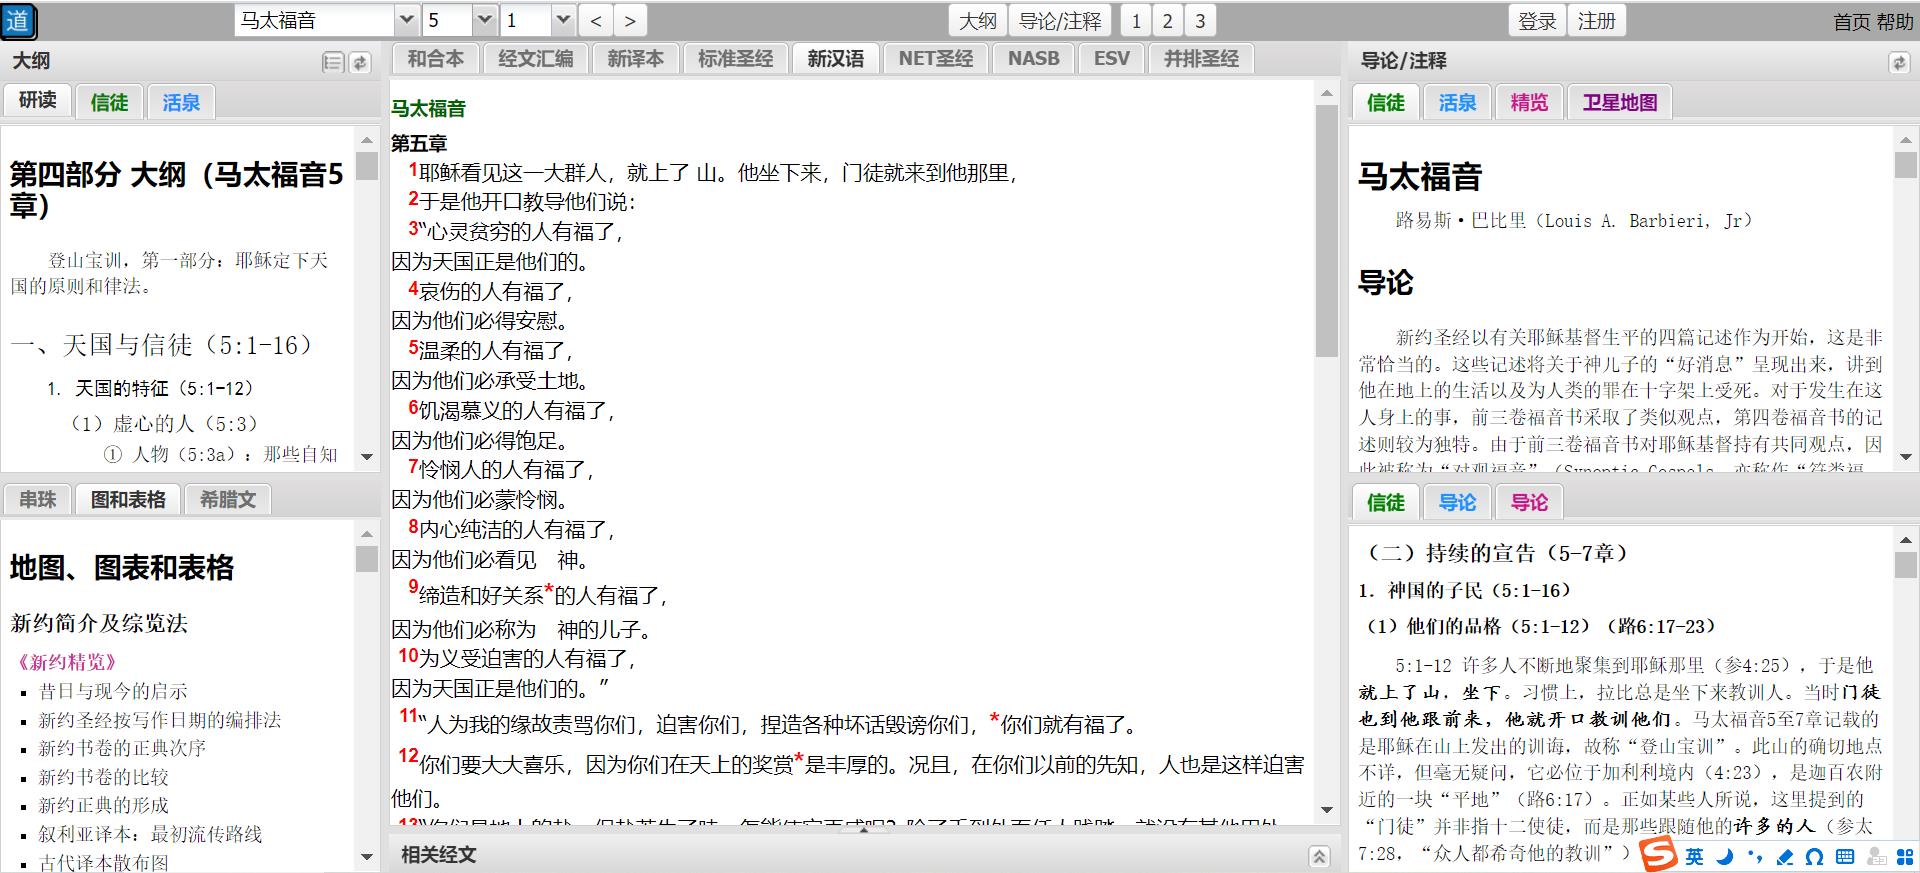Open the verse number 1 dropdown
Image resolution: width=1920 pixels, height=873 pixels.
(x=562, y=21)
